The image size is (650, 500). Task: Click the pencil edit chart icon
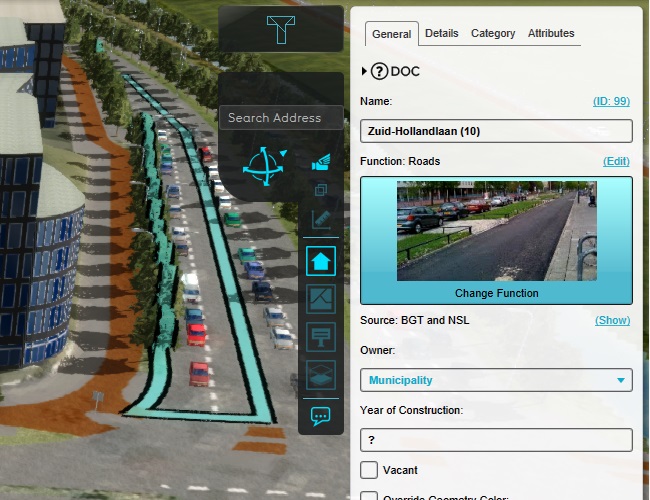pos(320,219)
